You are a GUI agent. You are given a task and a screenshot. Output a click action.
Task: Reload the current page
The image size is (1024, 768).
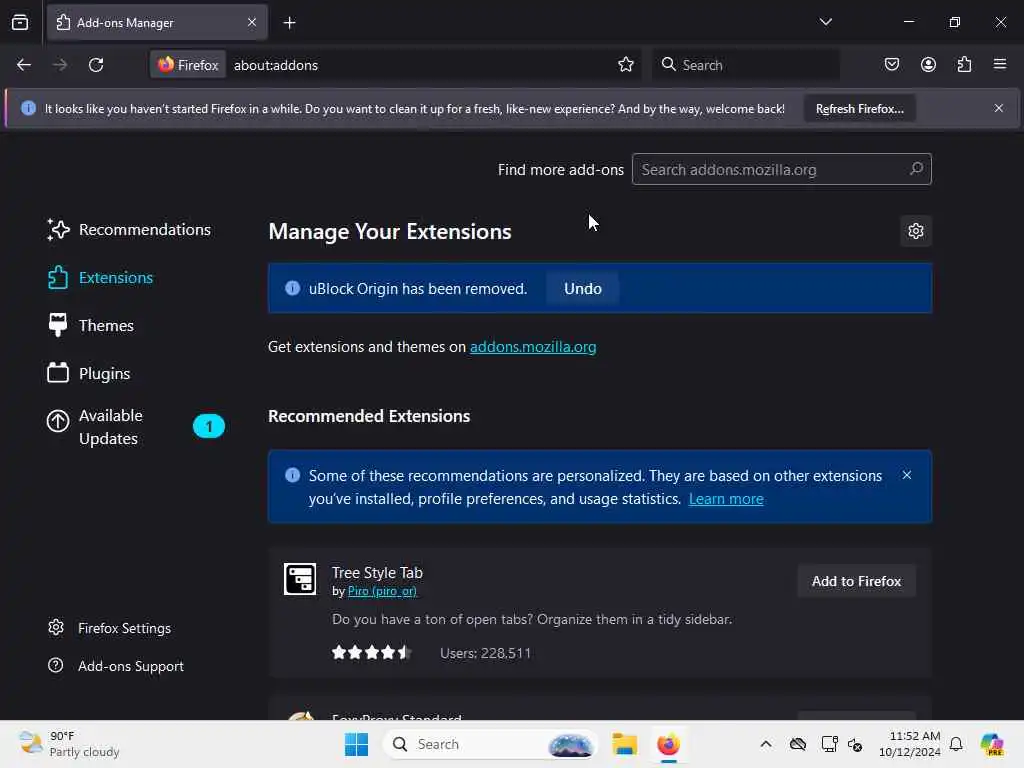pos(96,65)
